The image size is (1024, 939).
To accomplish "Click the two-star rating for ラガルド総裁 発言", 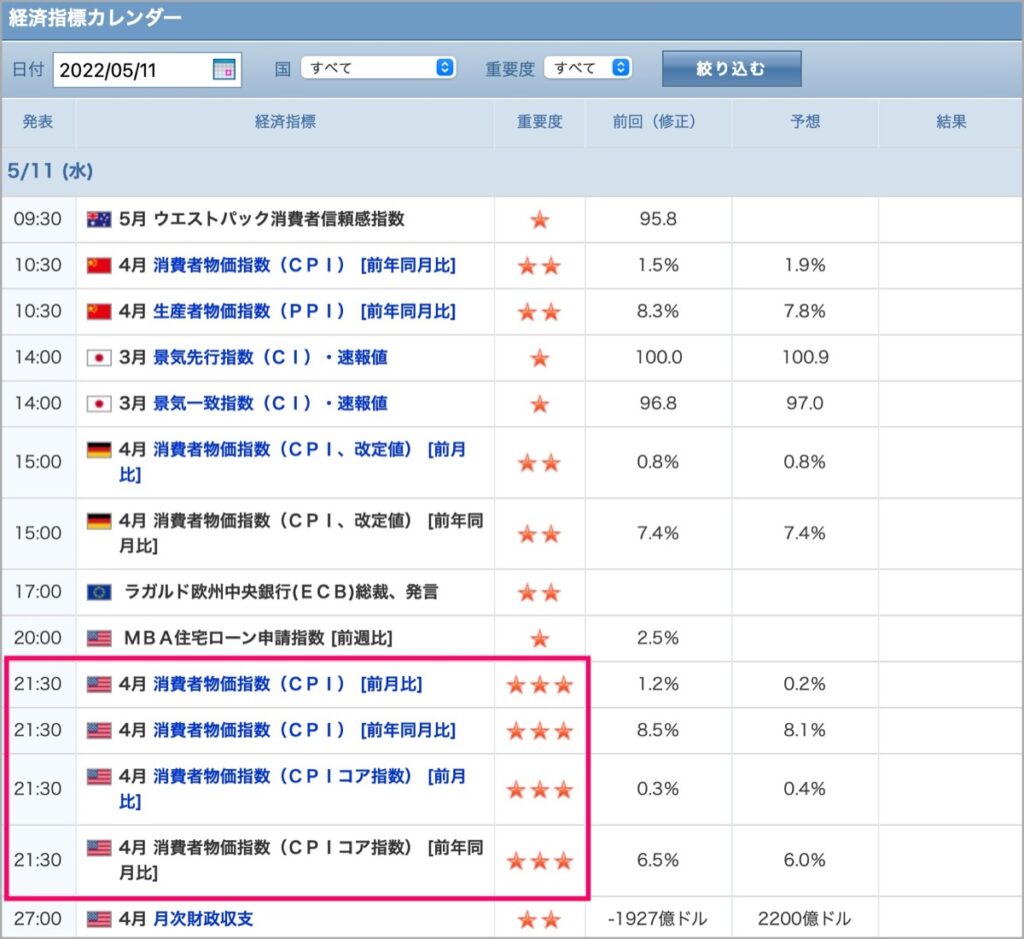I will tap(539, 593).
